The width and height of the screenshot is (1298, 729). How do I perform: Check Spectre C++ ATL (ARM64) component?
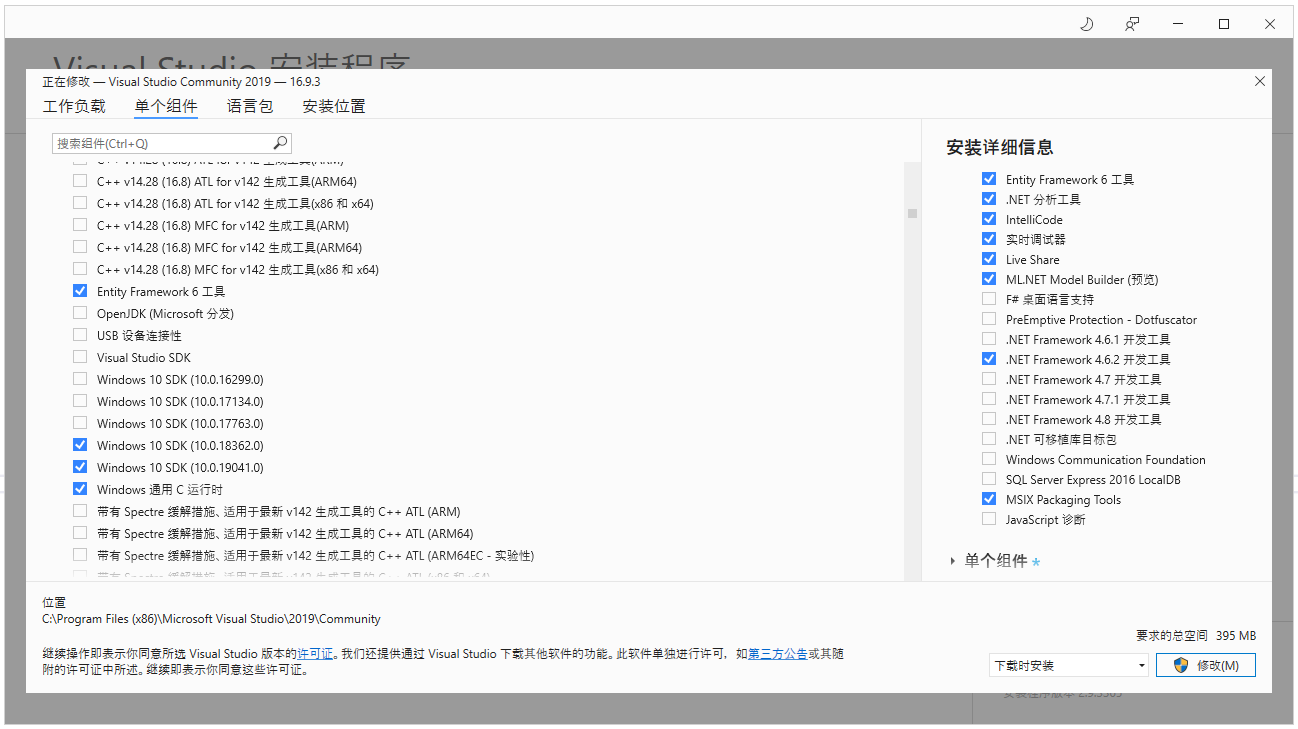click(80, 533)
